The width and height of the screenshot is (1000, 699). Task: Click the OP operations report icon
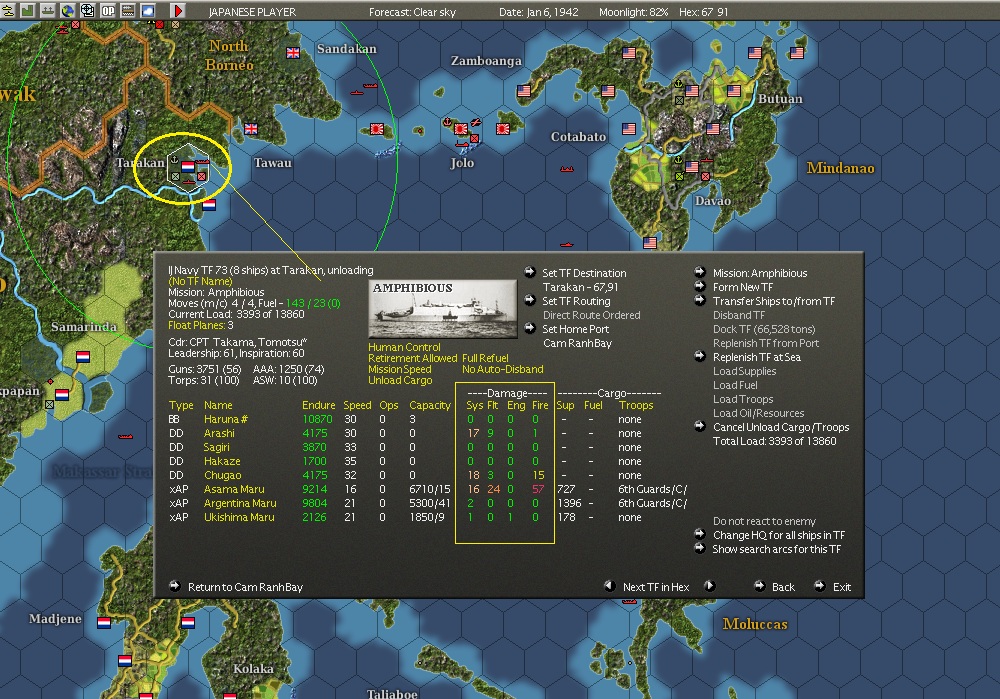coord(108,10)
